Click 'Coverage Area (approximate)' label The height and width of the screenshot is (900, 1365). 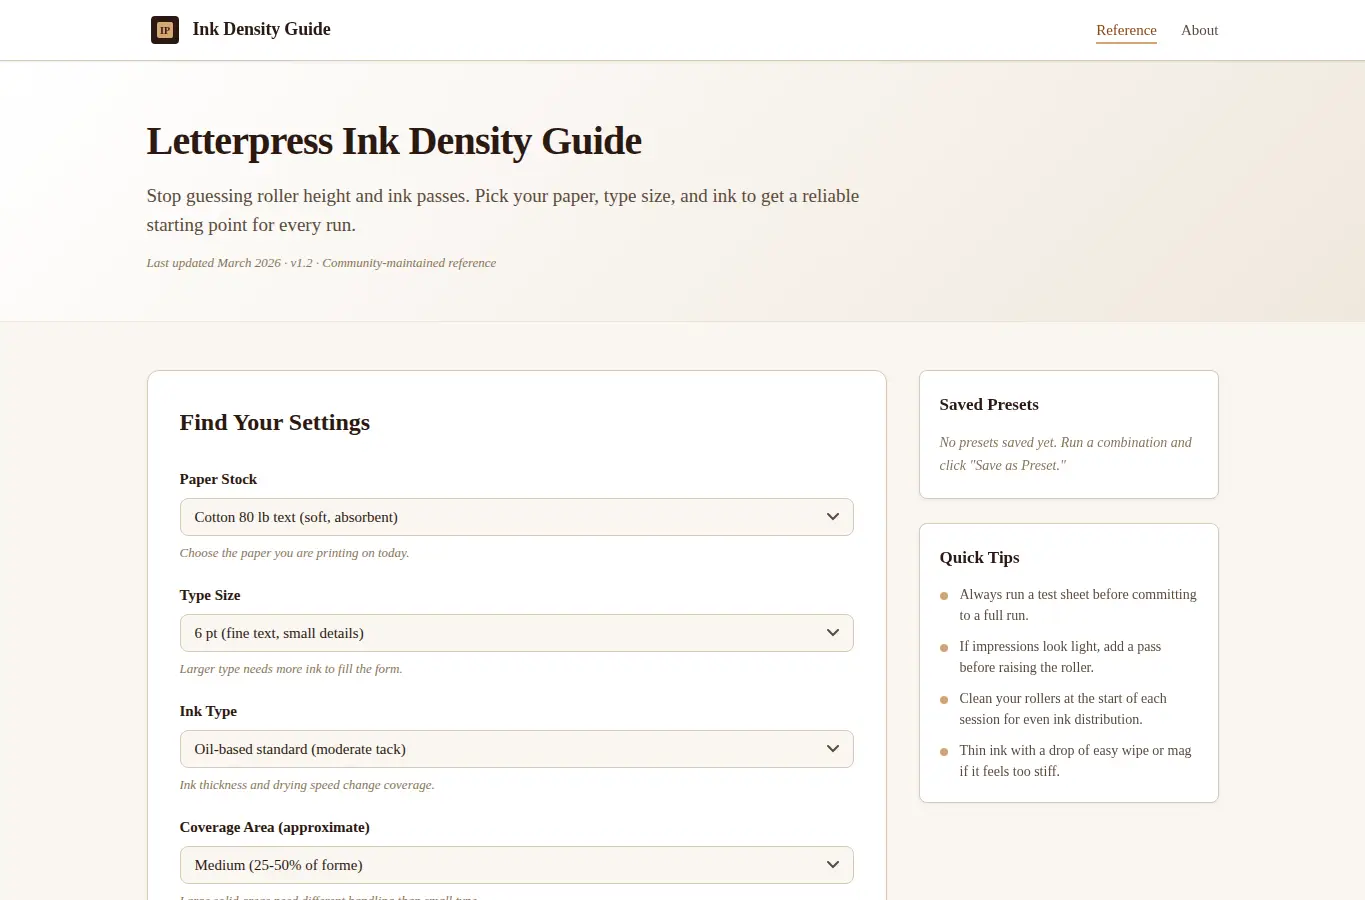[x=275, y=827]
